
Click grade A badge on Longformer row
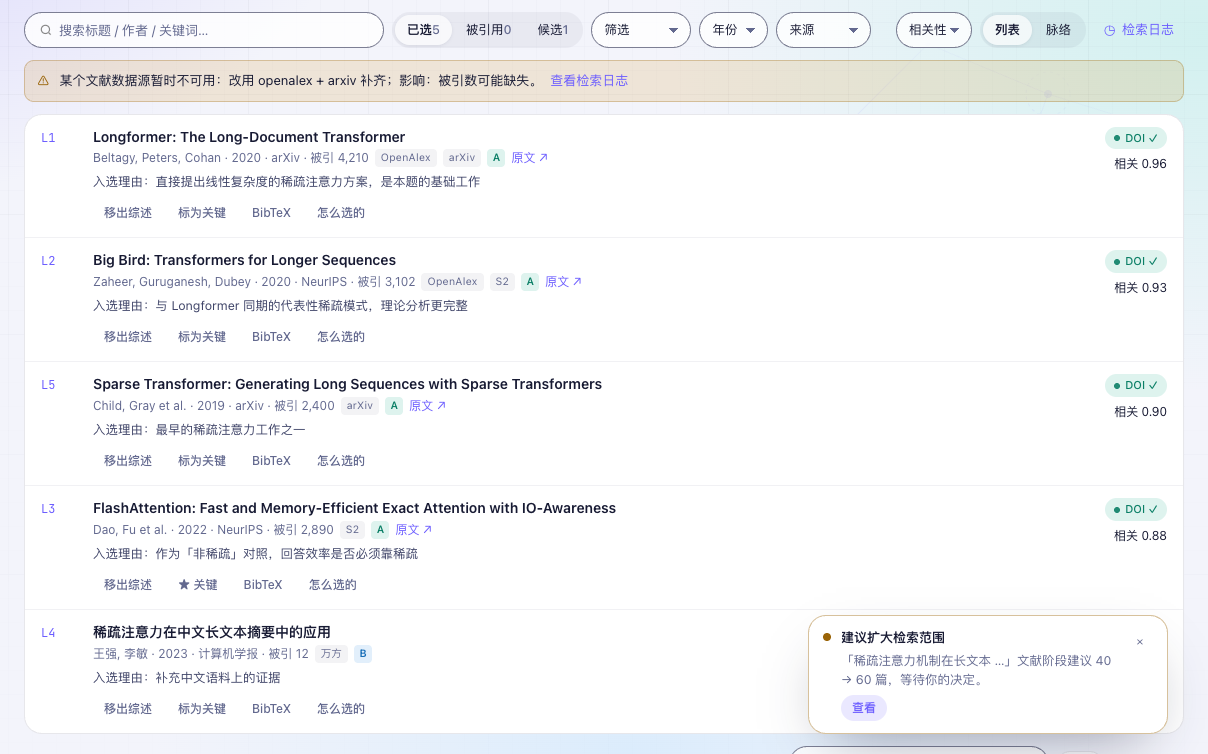[496, 158]
